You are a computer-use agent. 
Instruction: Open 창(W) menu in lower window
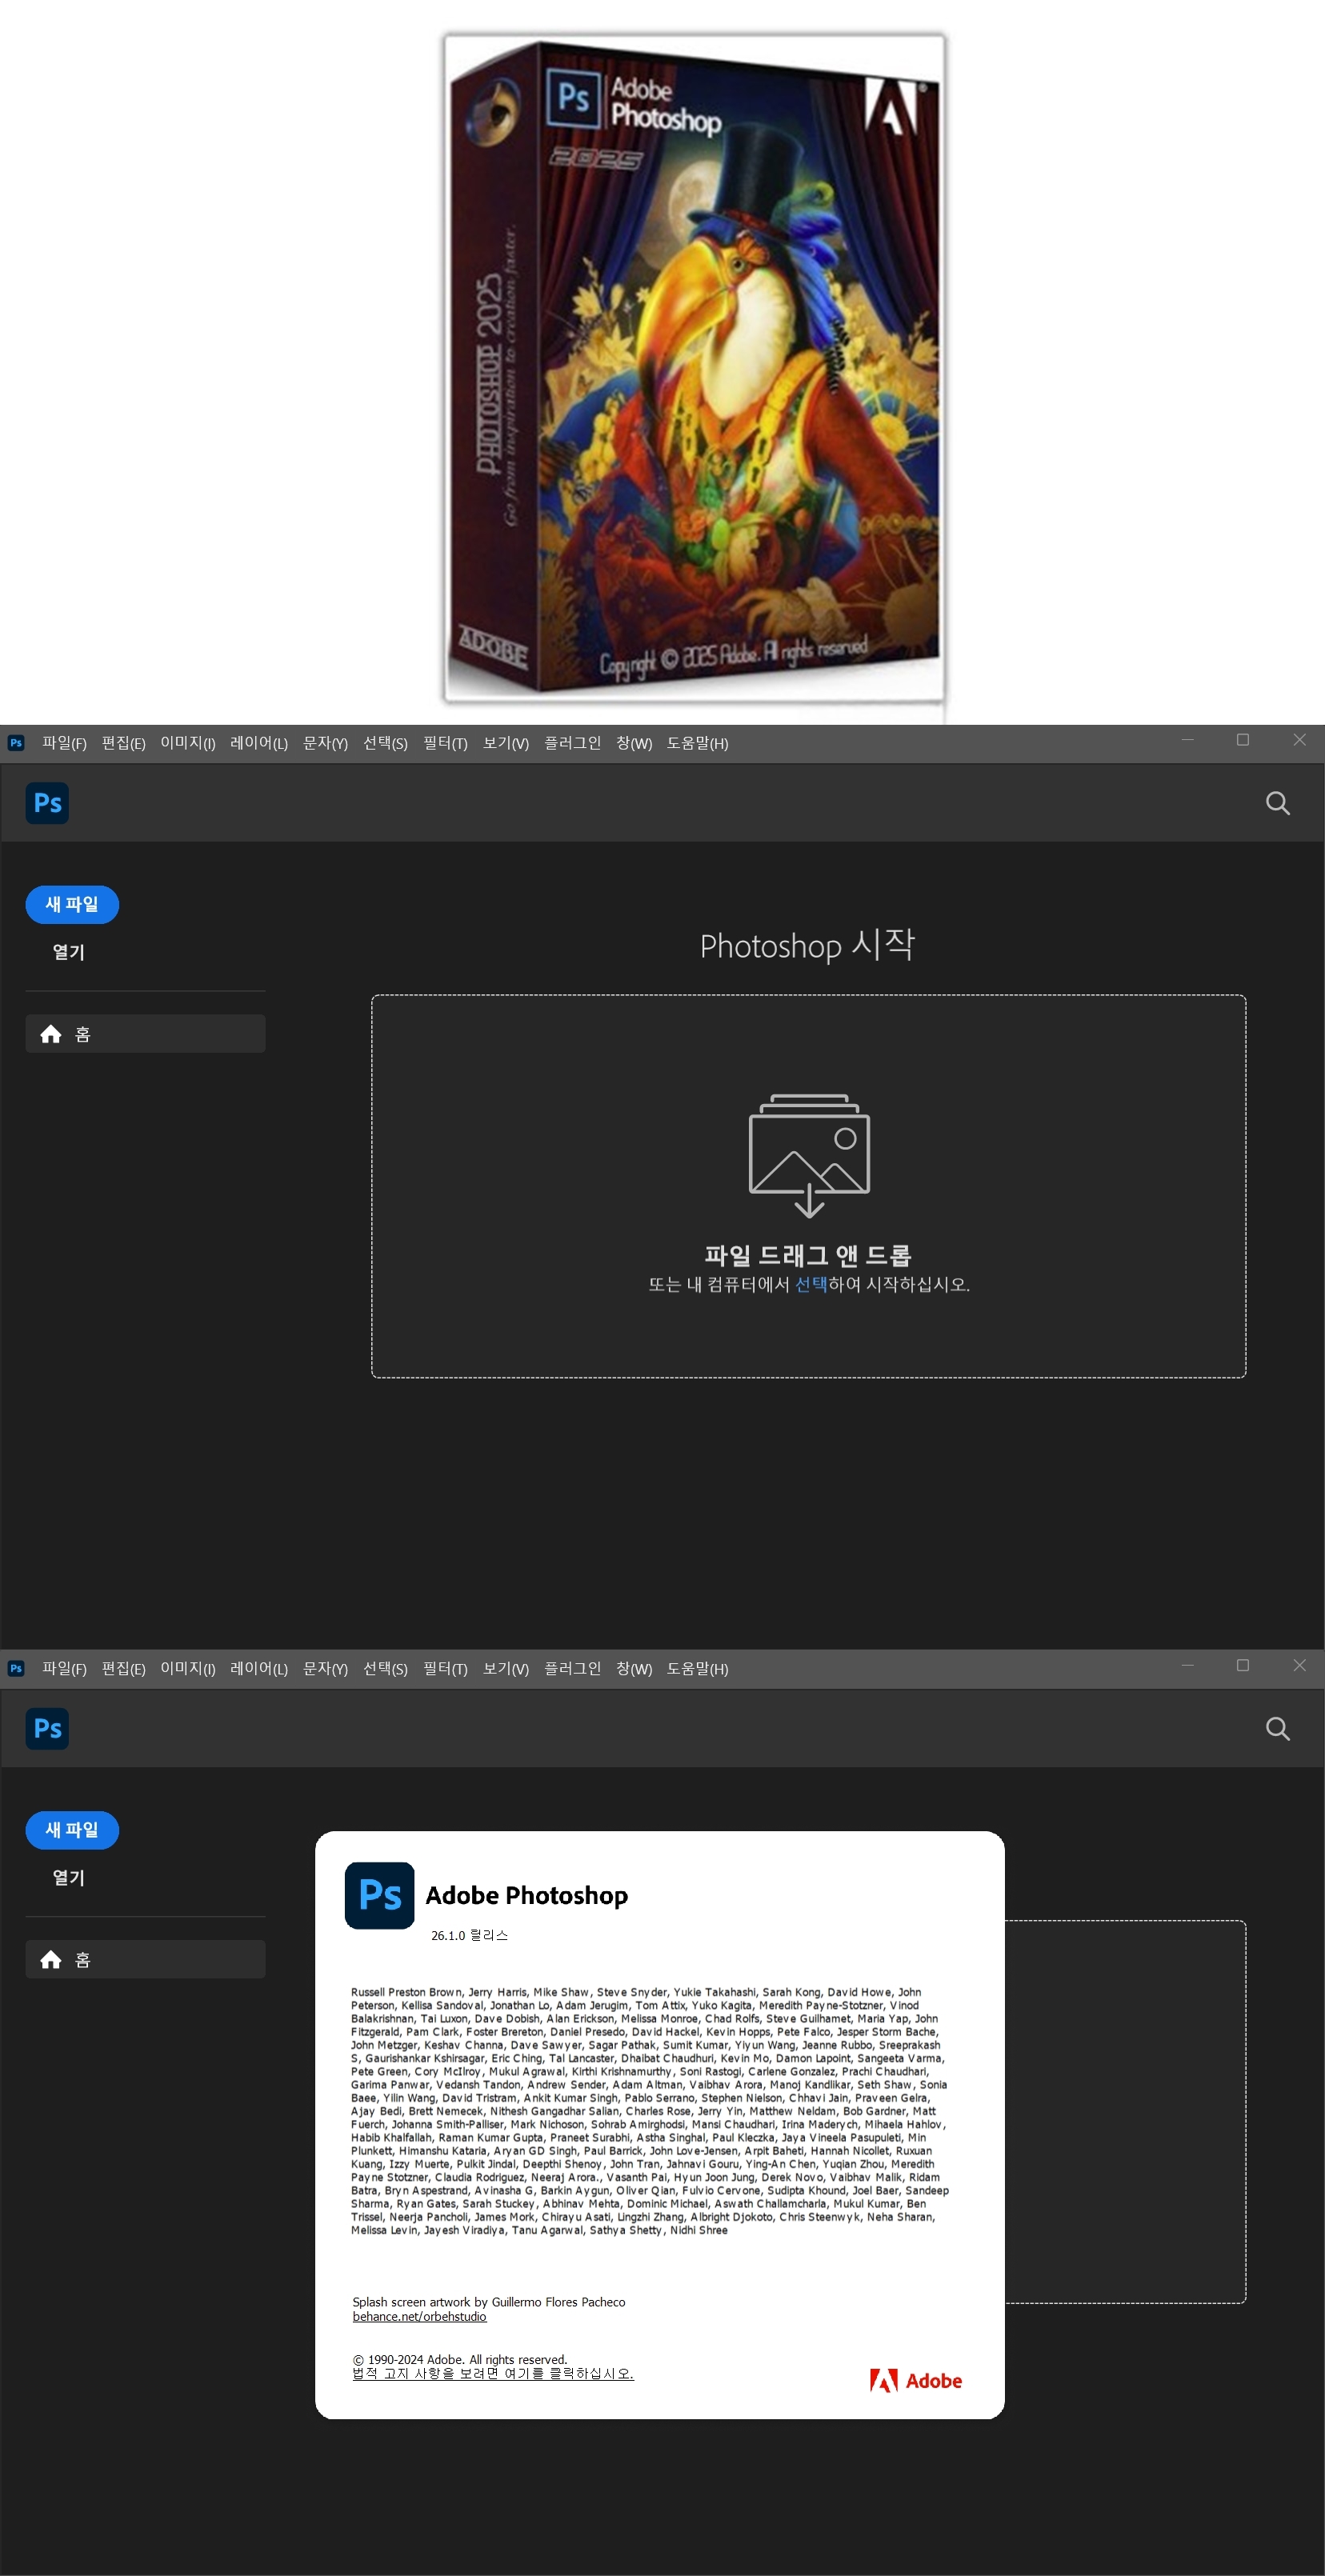634,1668
